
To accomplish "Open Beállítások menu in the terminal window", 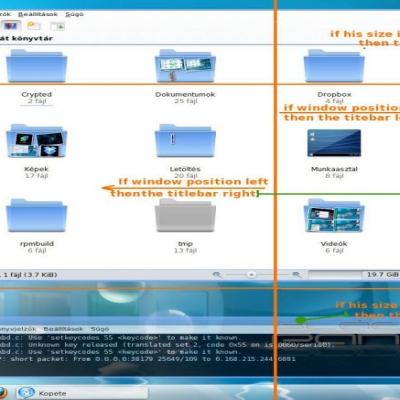I will click(x=63, y=329).
